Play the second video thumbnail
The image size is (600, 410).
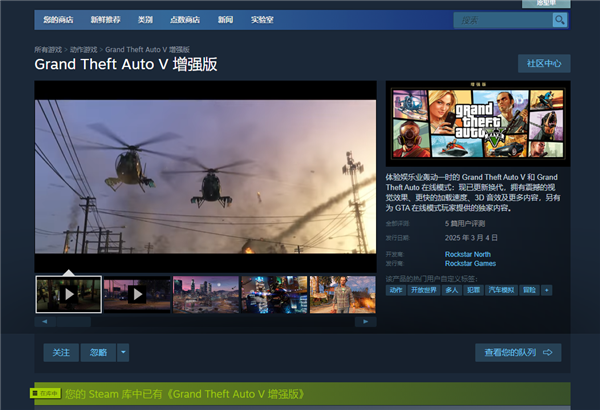tap(136, 295)
